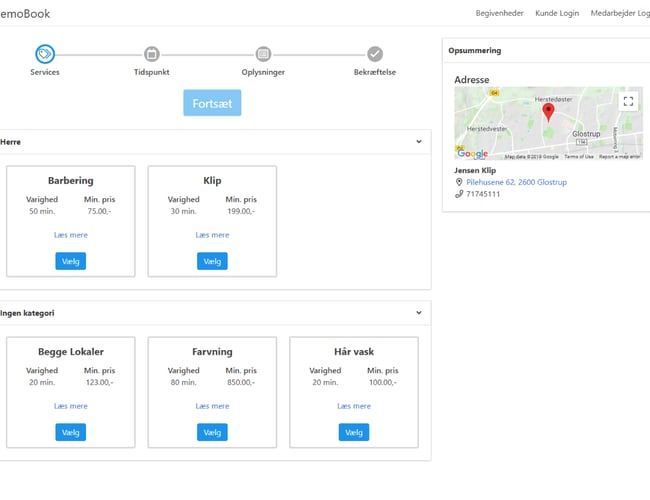650x500 pixels.
Task: Click the Bekræftelse checkmark step icon
Action: [375, 54]
